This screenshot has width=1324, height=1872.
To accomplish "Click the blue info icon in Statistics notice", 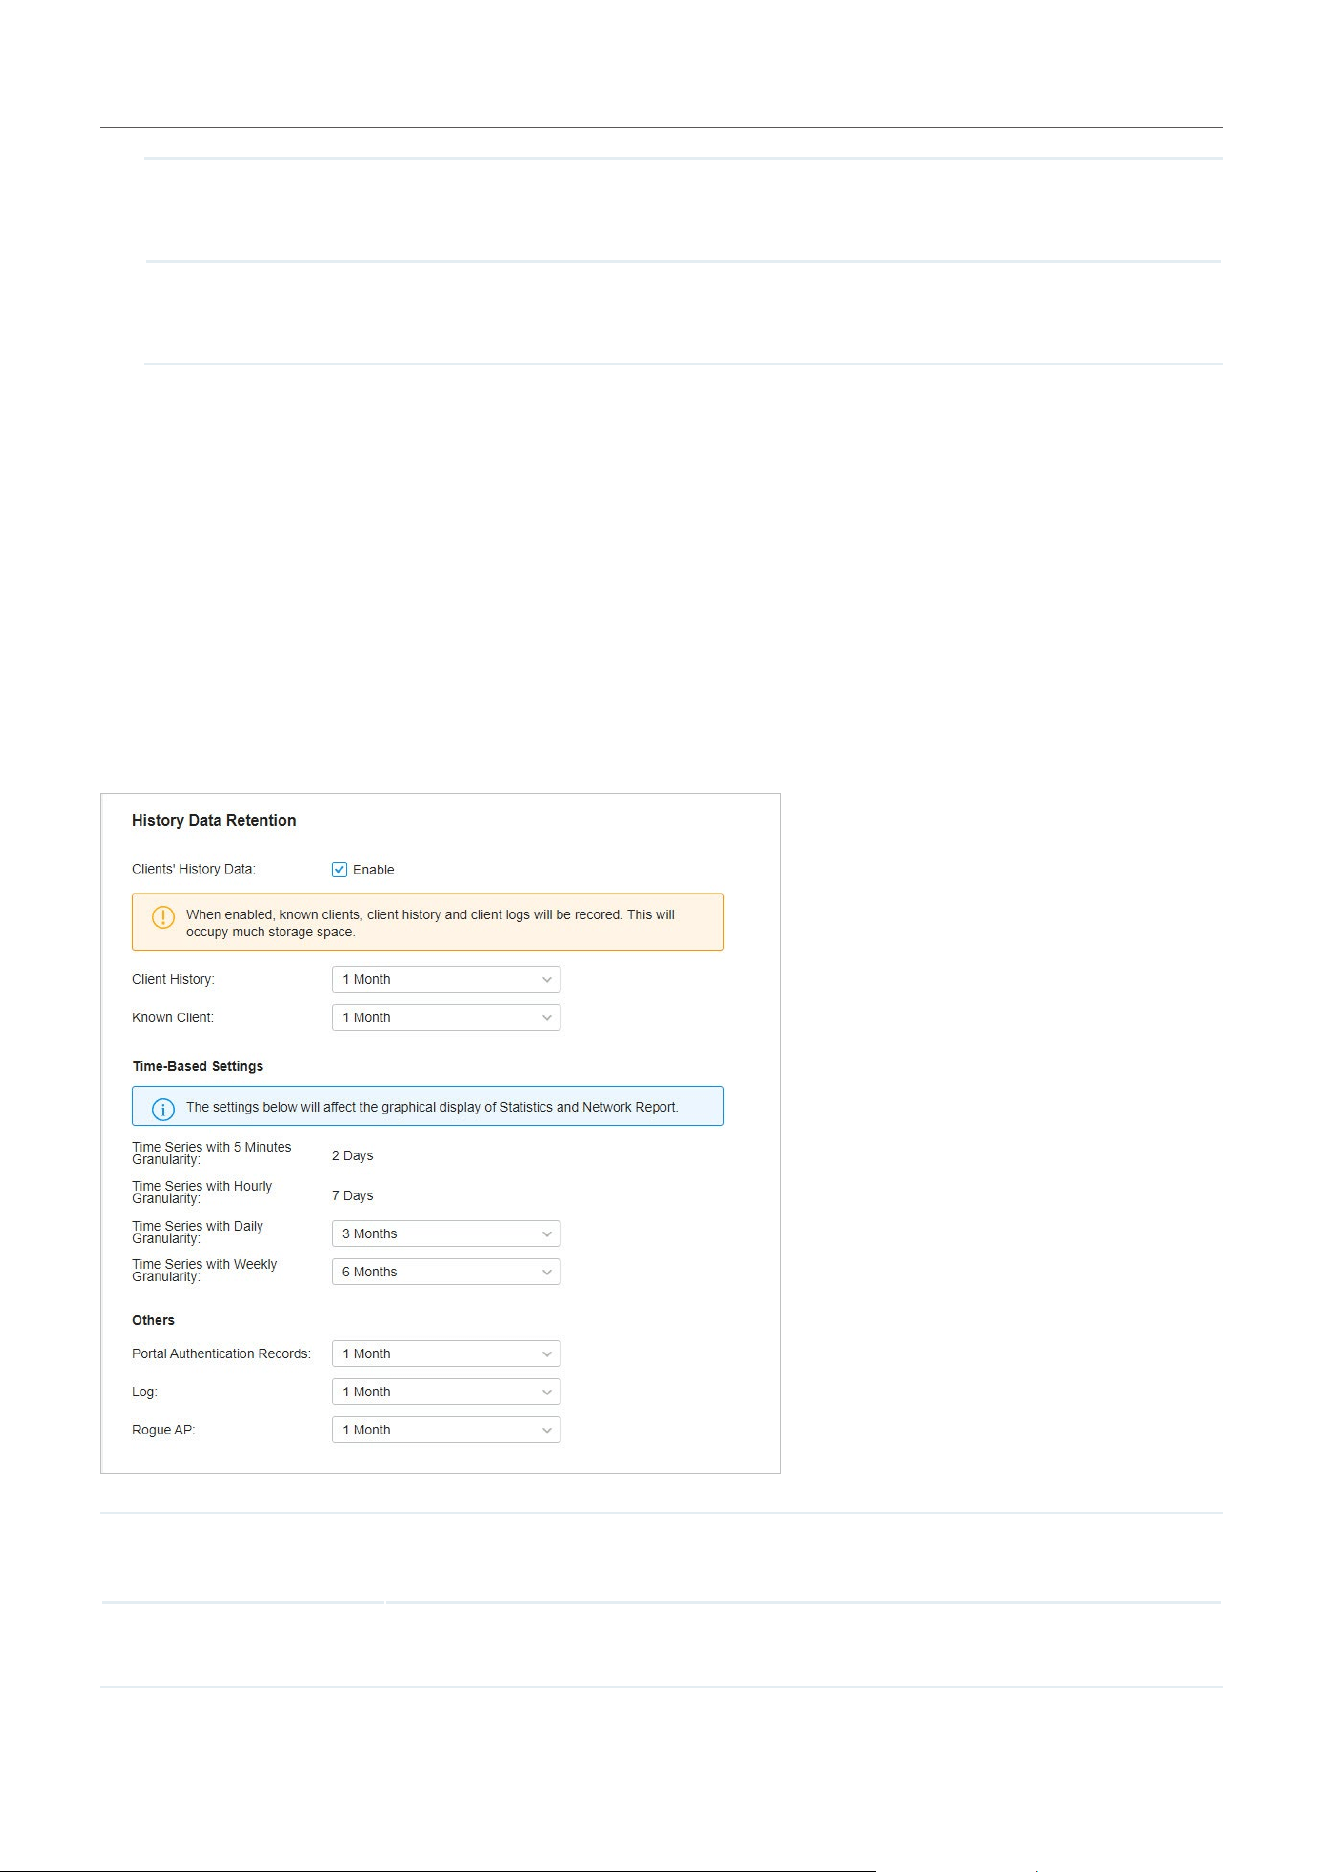I will click(163, 1109).
